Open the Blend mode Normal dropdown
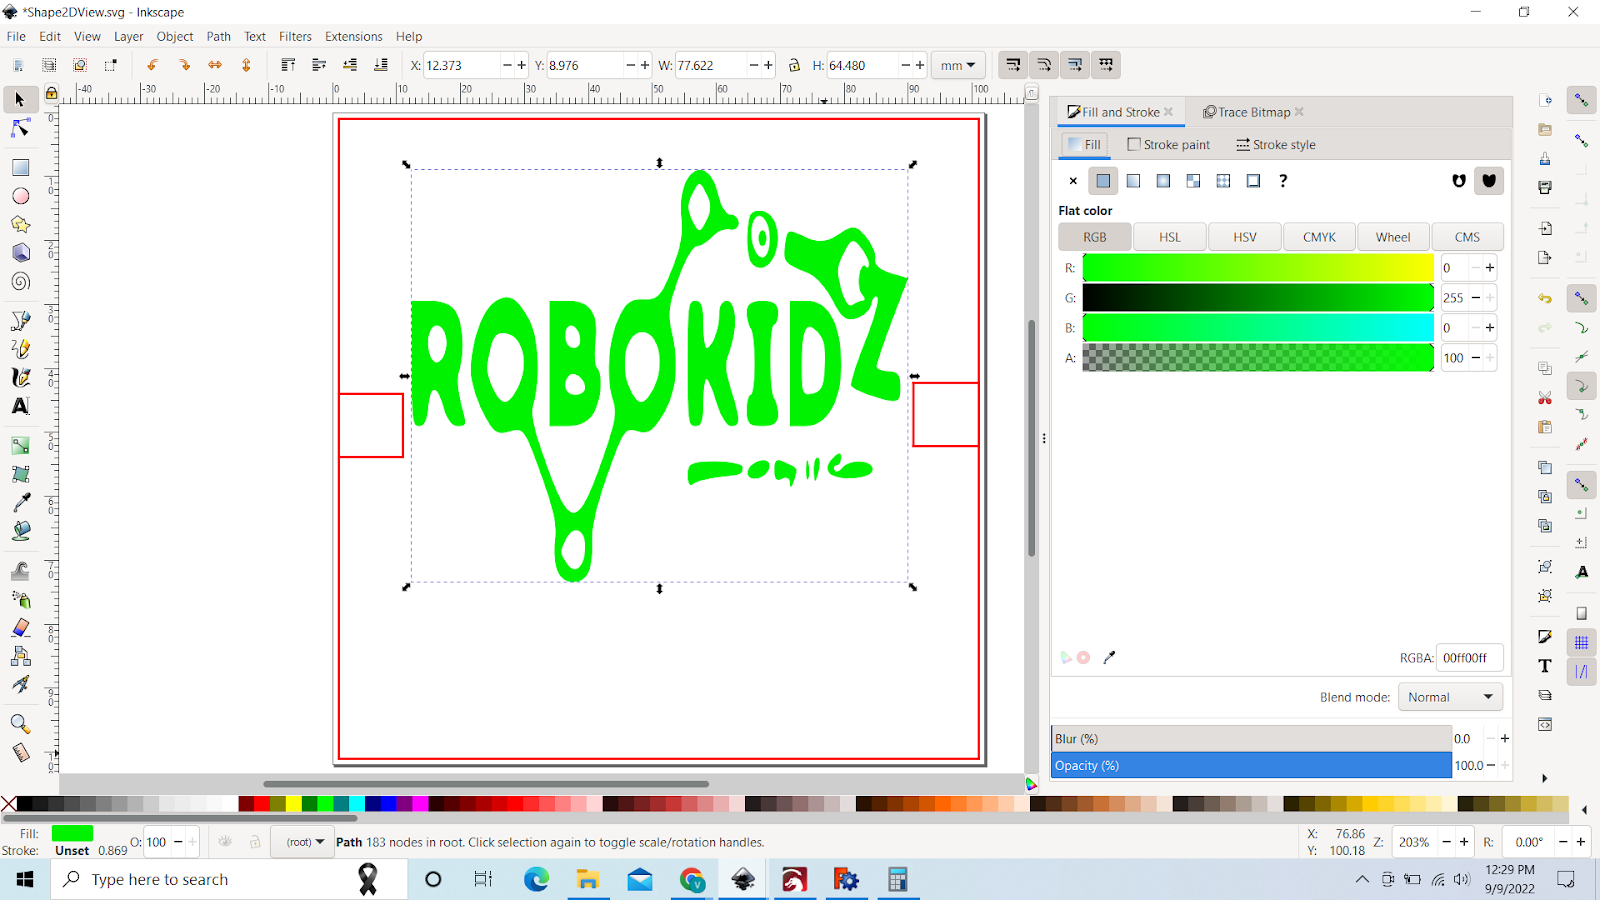This screenshot has width=1600, height=900. coord(1450,697)
